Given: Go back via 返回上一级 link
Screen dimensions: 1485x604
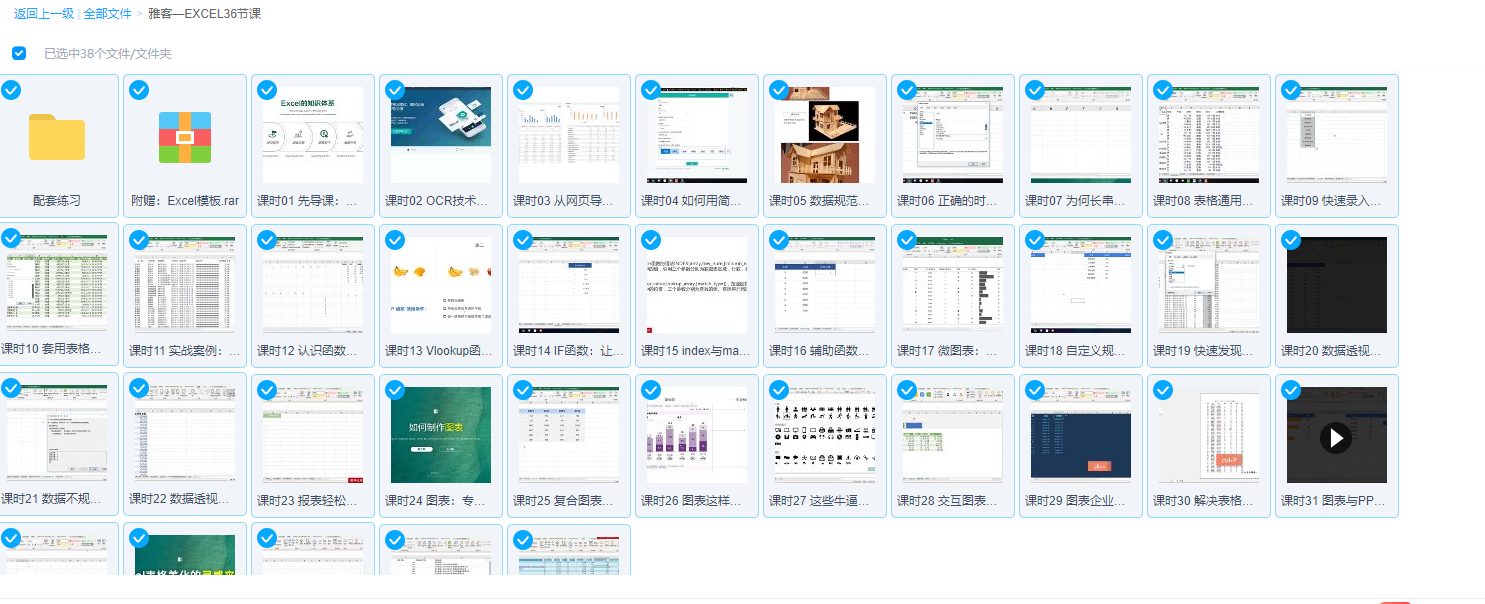Looking at the screenshot, I should coord(43,13).
